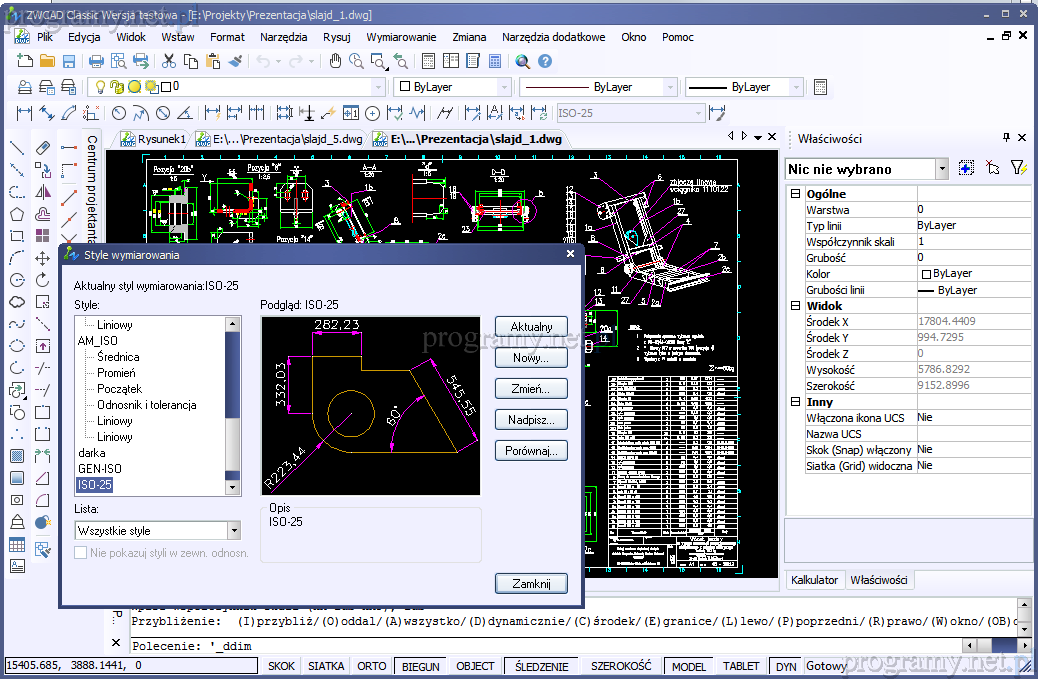The width and height of the screenshot is (1038, 679).
Task: Open the calculator icon in the toolbar
Action: 495,62
